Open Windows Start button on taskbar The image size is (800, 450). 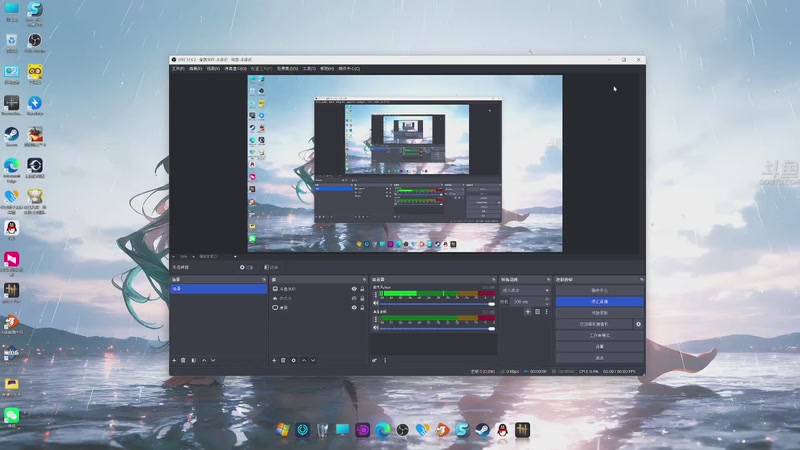click(283, 430)
